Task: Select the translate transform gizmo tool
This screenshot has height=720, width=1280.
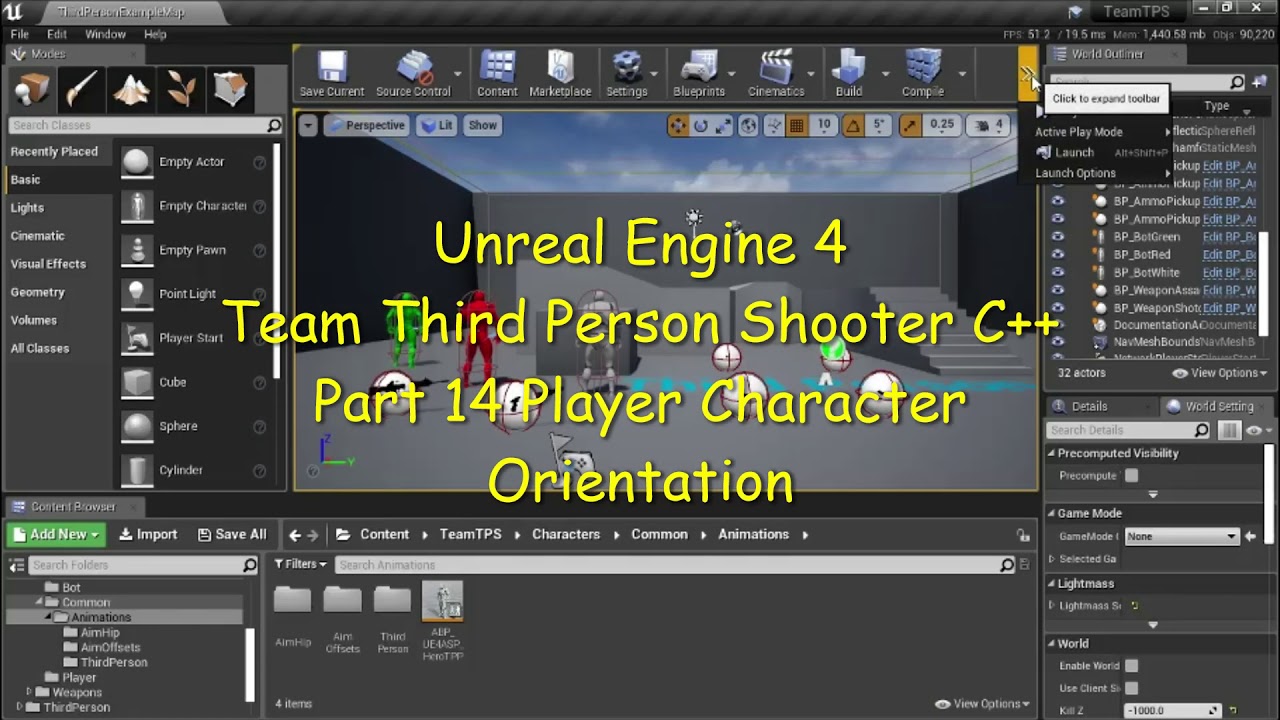Action: pyautogui.click(x=678, y=125)
